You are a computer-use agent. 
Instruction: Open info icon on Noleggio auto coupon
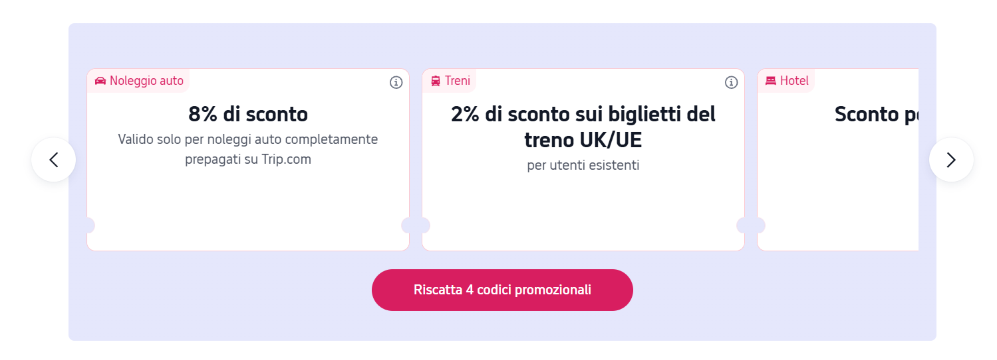[396, 83]
